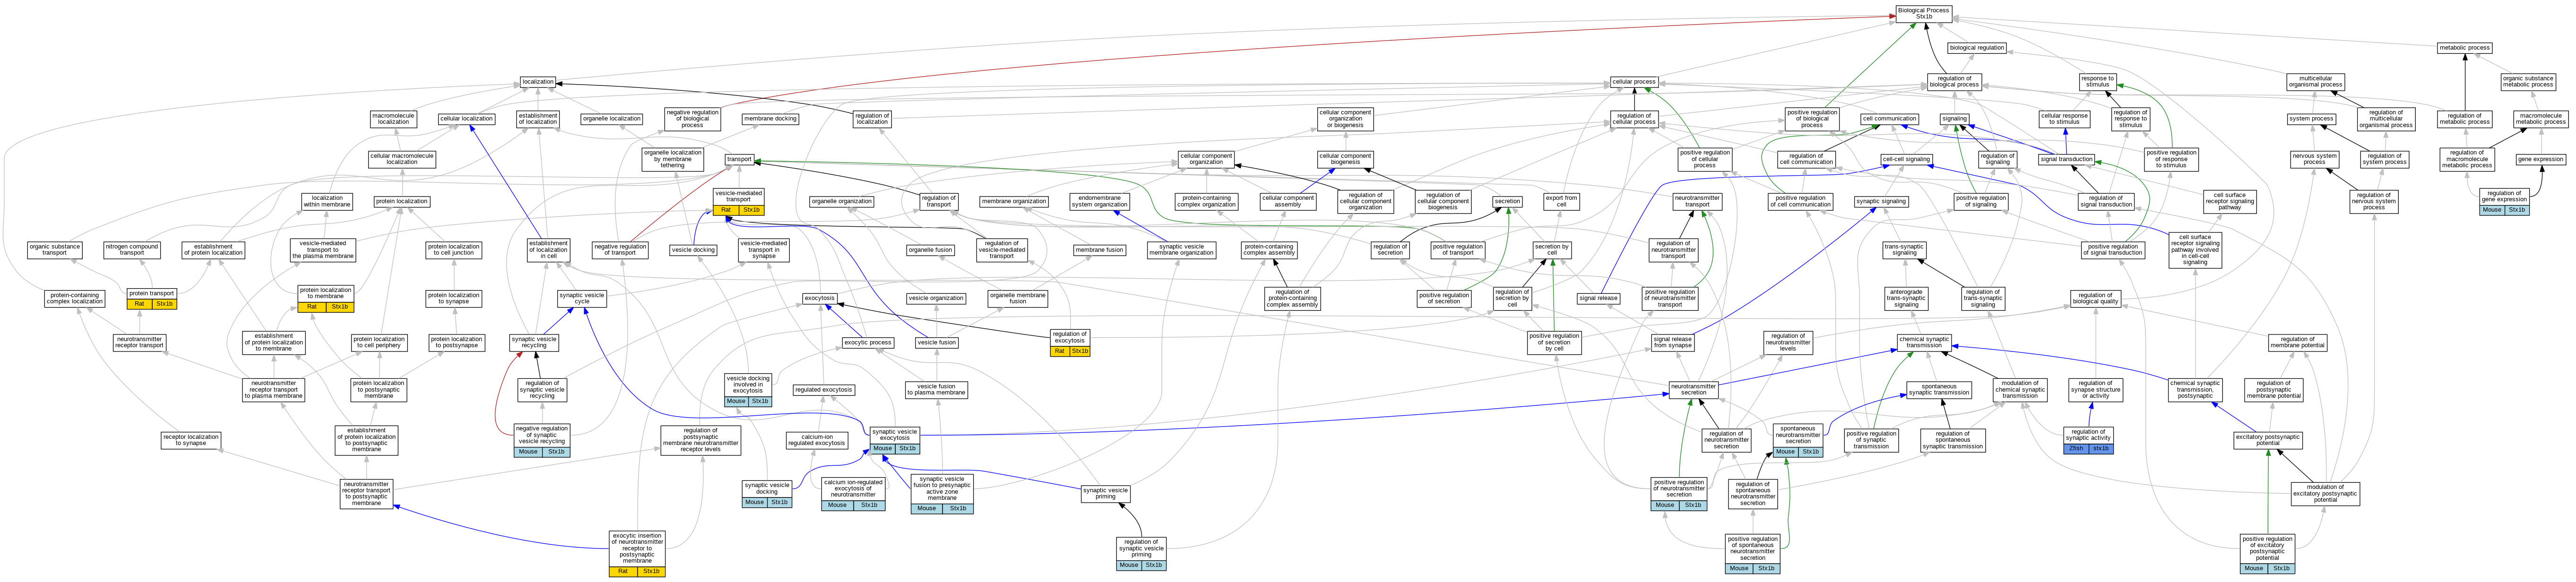Select the 'cell-cell signaling' node
This screenshot has width=2576, height=582.
pos(1906,159)
